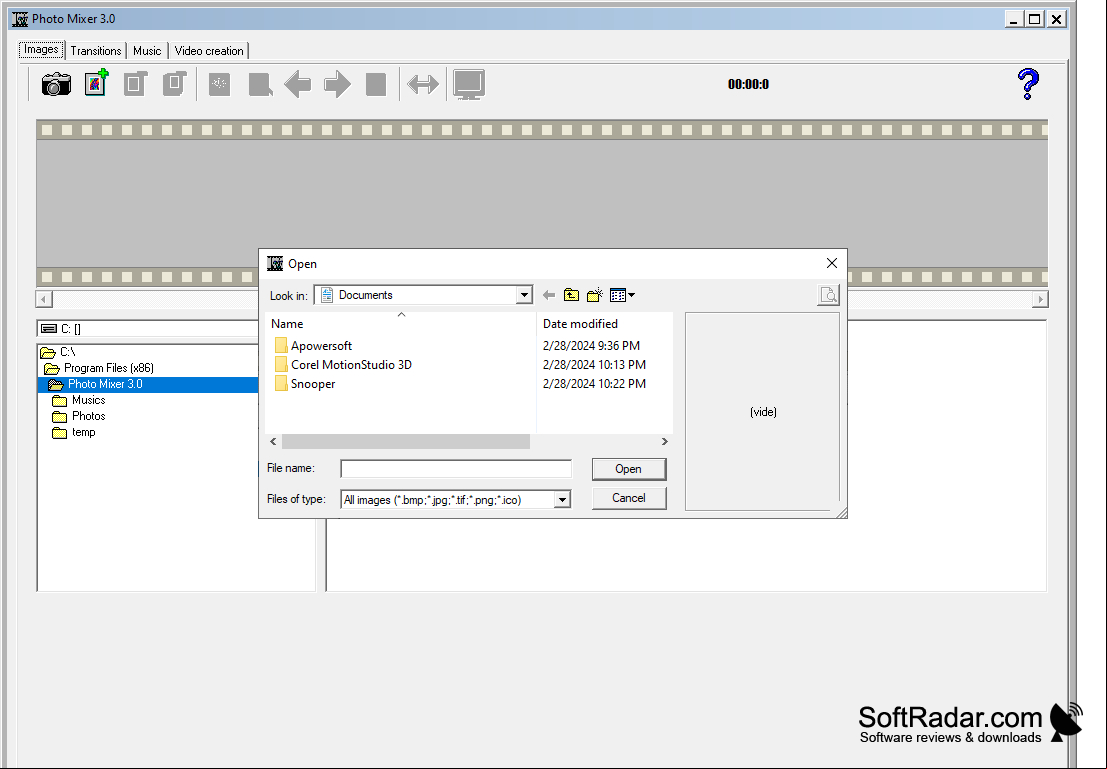Image resolution: width=1107 pixels, height=769 pixels.
Task: Sort by the Name column header
Action: (401, 323)
